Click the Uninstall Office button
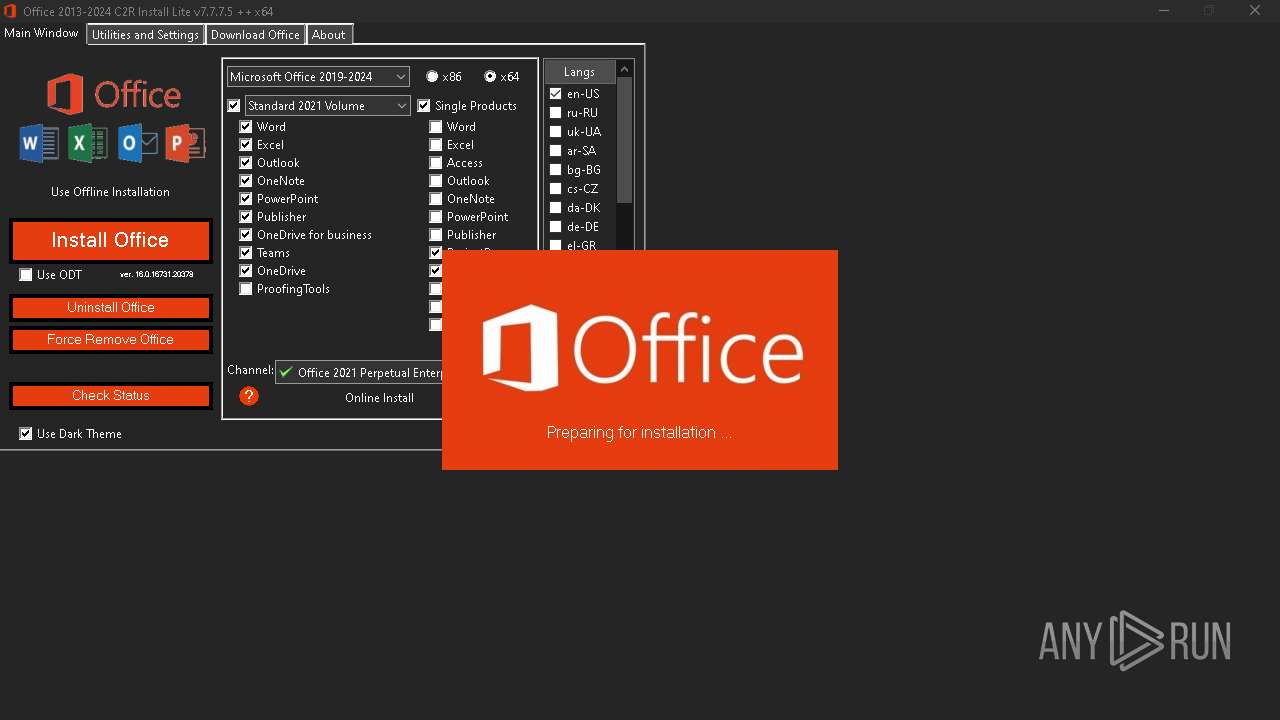Image resolution: width=1280 pixels, height=720 pixels. pyautogui.click(x=110, y=307)
